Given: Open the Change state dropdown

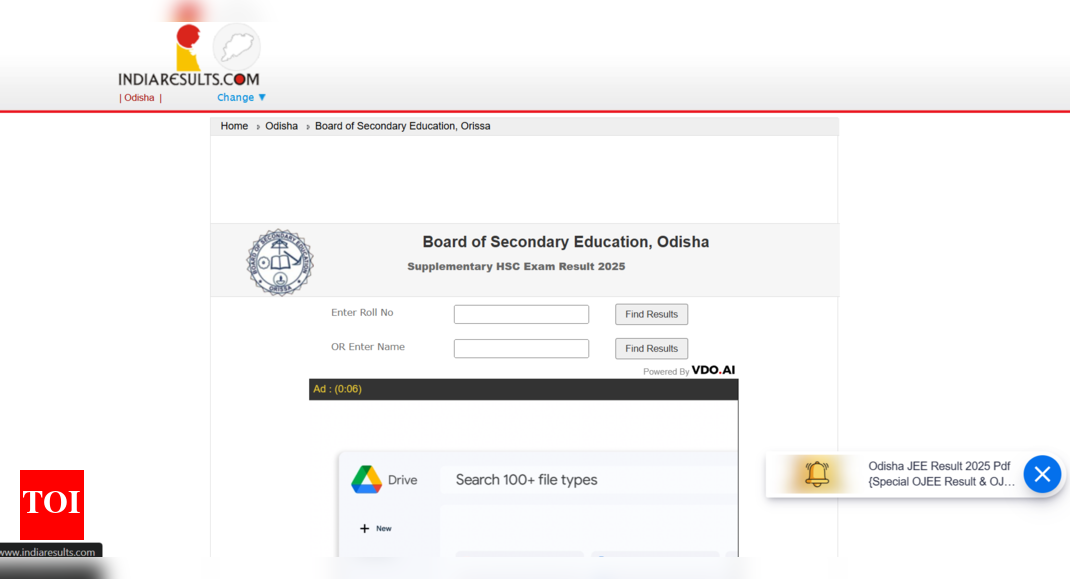Looking at the screenshot, I should click(242, 98).
